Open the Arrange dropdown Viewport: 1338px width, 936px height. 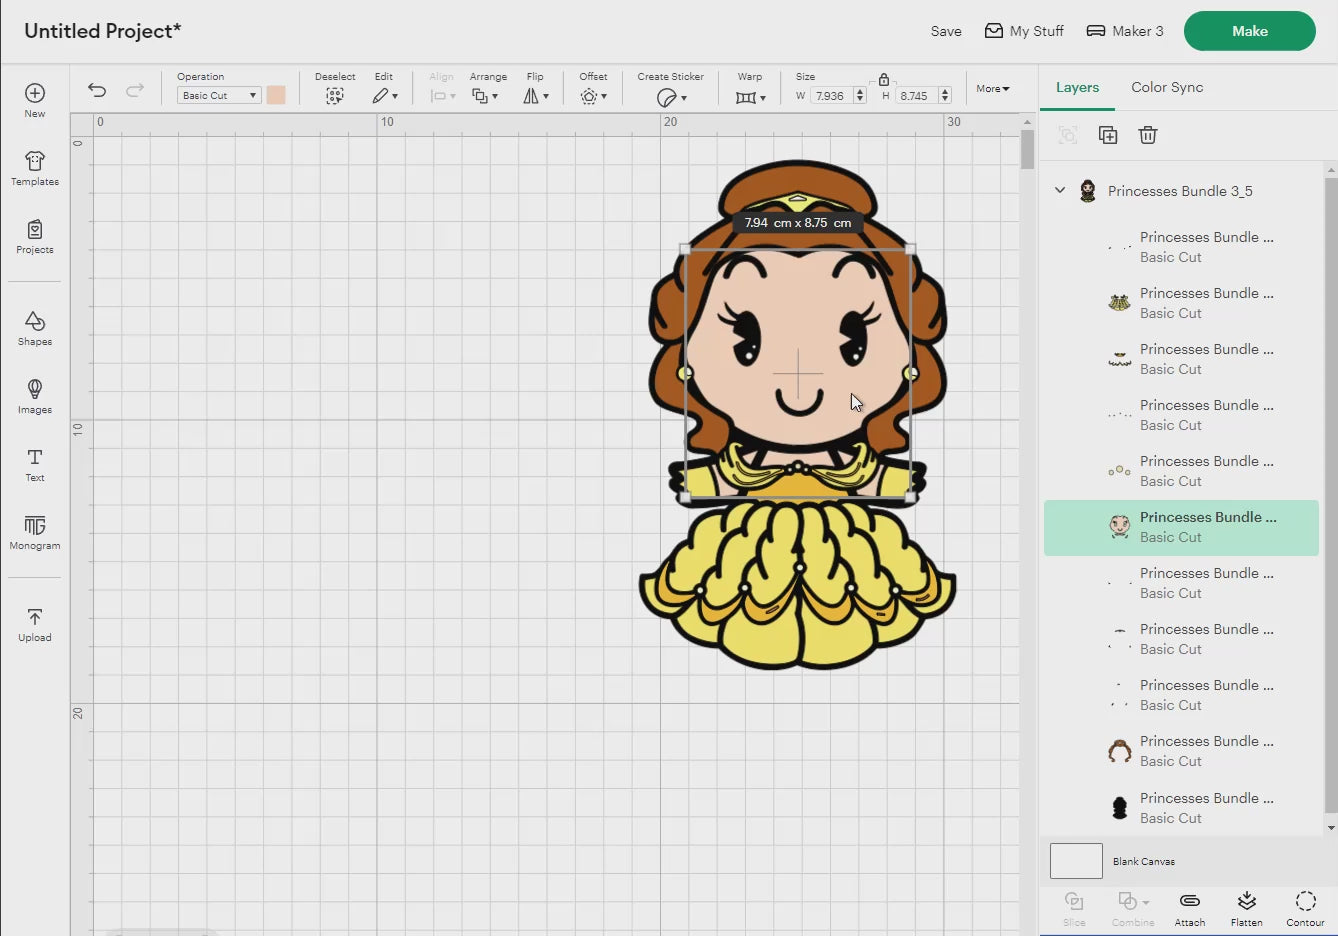[x=485, y=96]
